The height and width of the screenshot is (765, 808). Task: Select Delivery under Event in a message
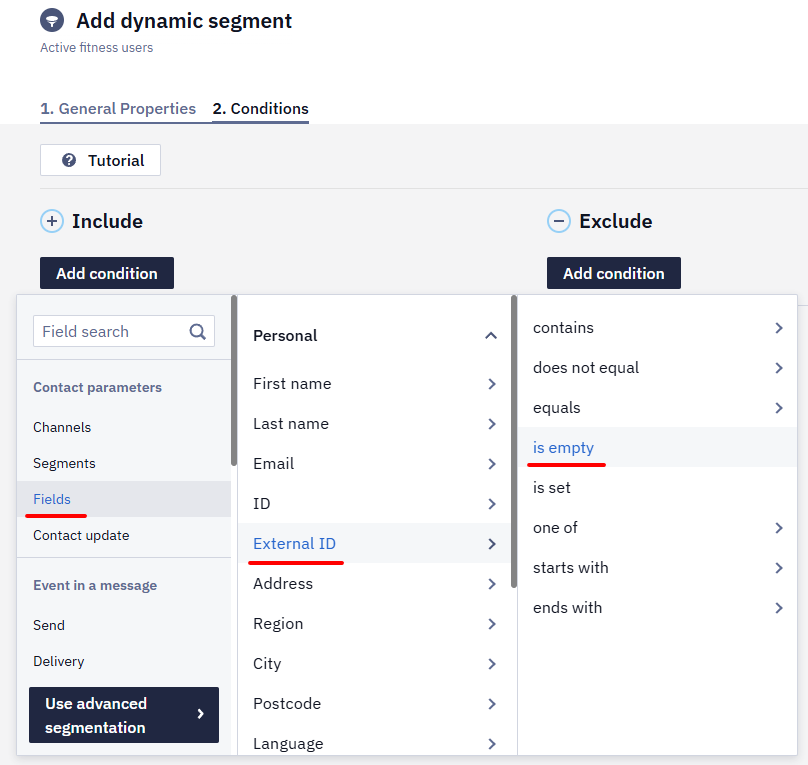coord(124,661)
